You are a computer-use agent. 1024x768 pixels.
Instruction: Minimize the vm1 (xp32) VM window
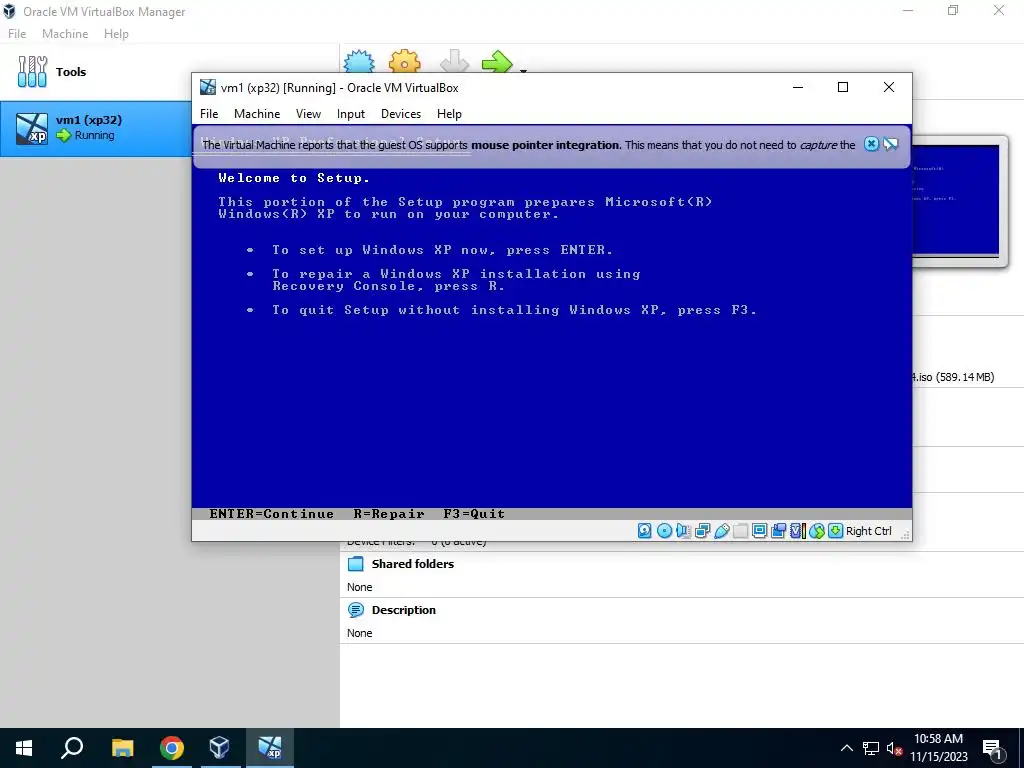(x=798, y=87)
